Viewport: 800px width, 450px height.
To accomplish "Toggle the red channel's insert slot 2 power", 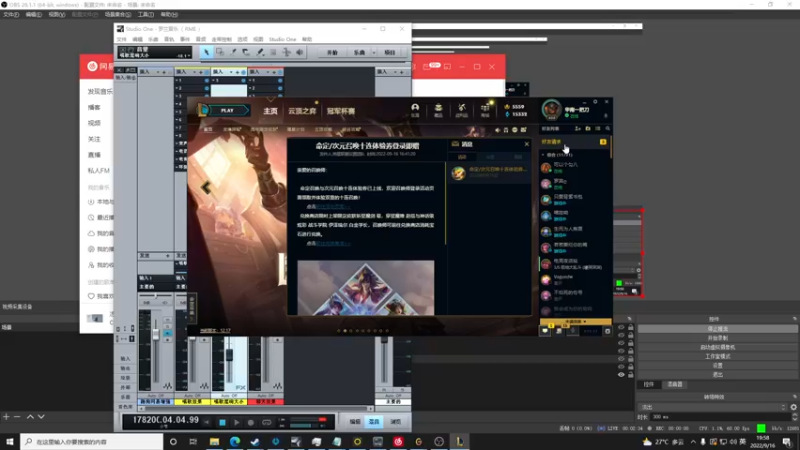I will click(x=280, y=88).
